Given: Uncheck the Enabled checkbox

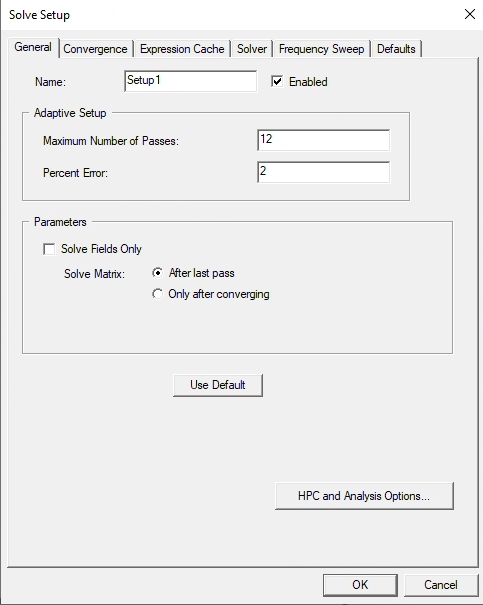Looking at the screenshot, I should (x=277, y=81).
